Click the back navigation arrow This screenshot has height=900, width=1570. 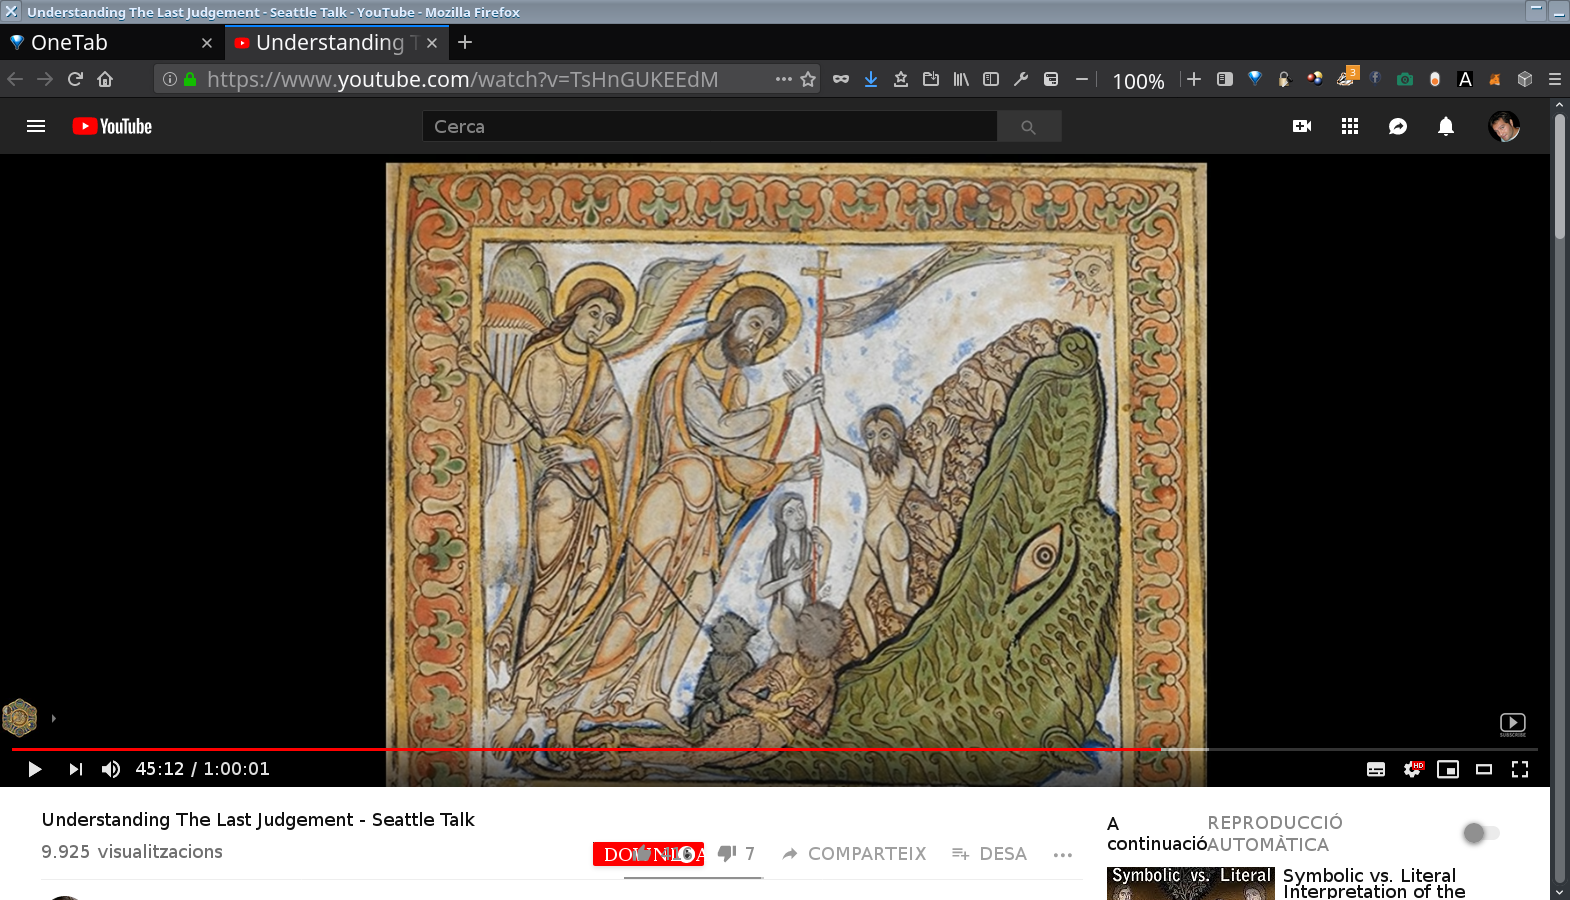coord(15,79)
